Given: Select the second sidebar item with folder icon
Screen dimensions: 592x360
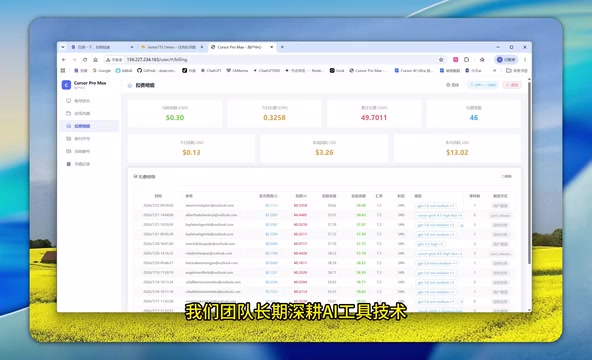Looking at the screenshot, I should click(89, 113).
